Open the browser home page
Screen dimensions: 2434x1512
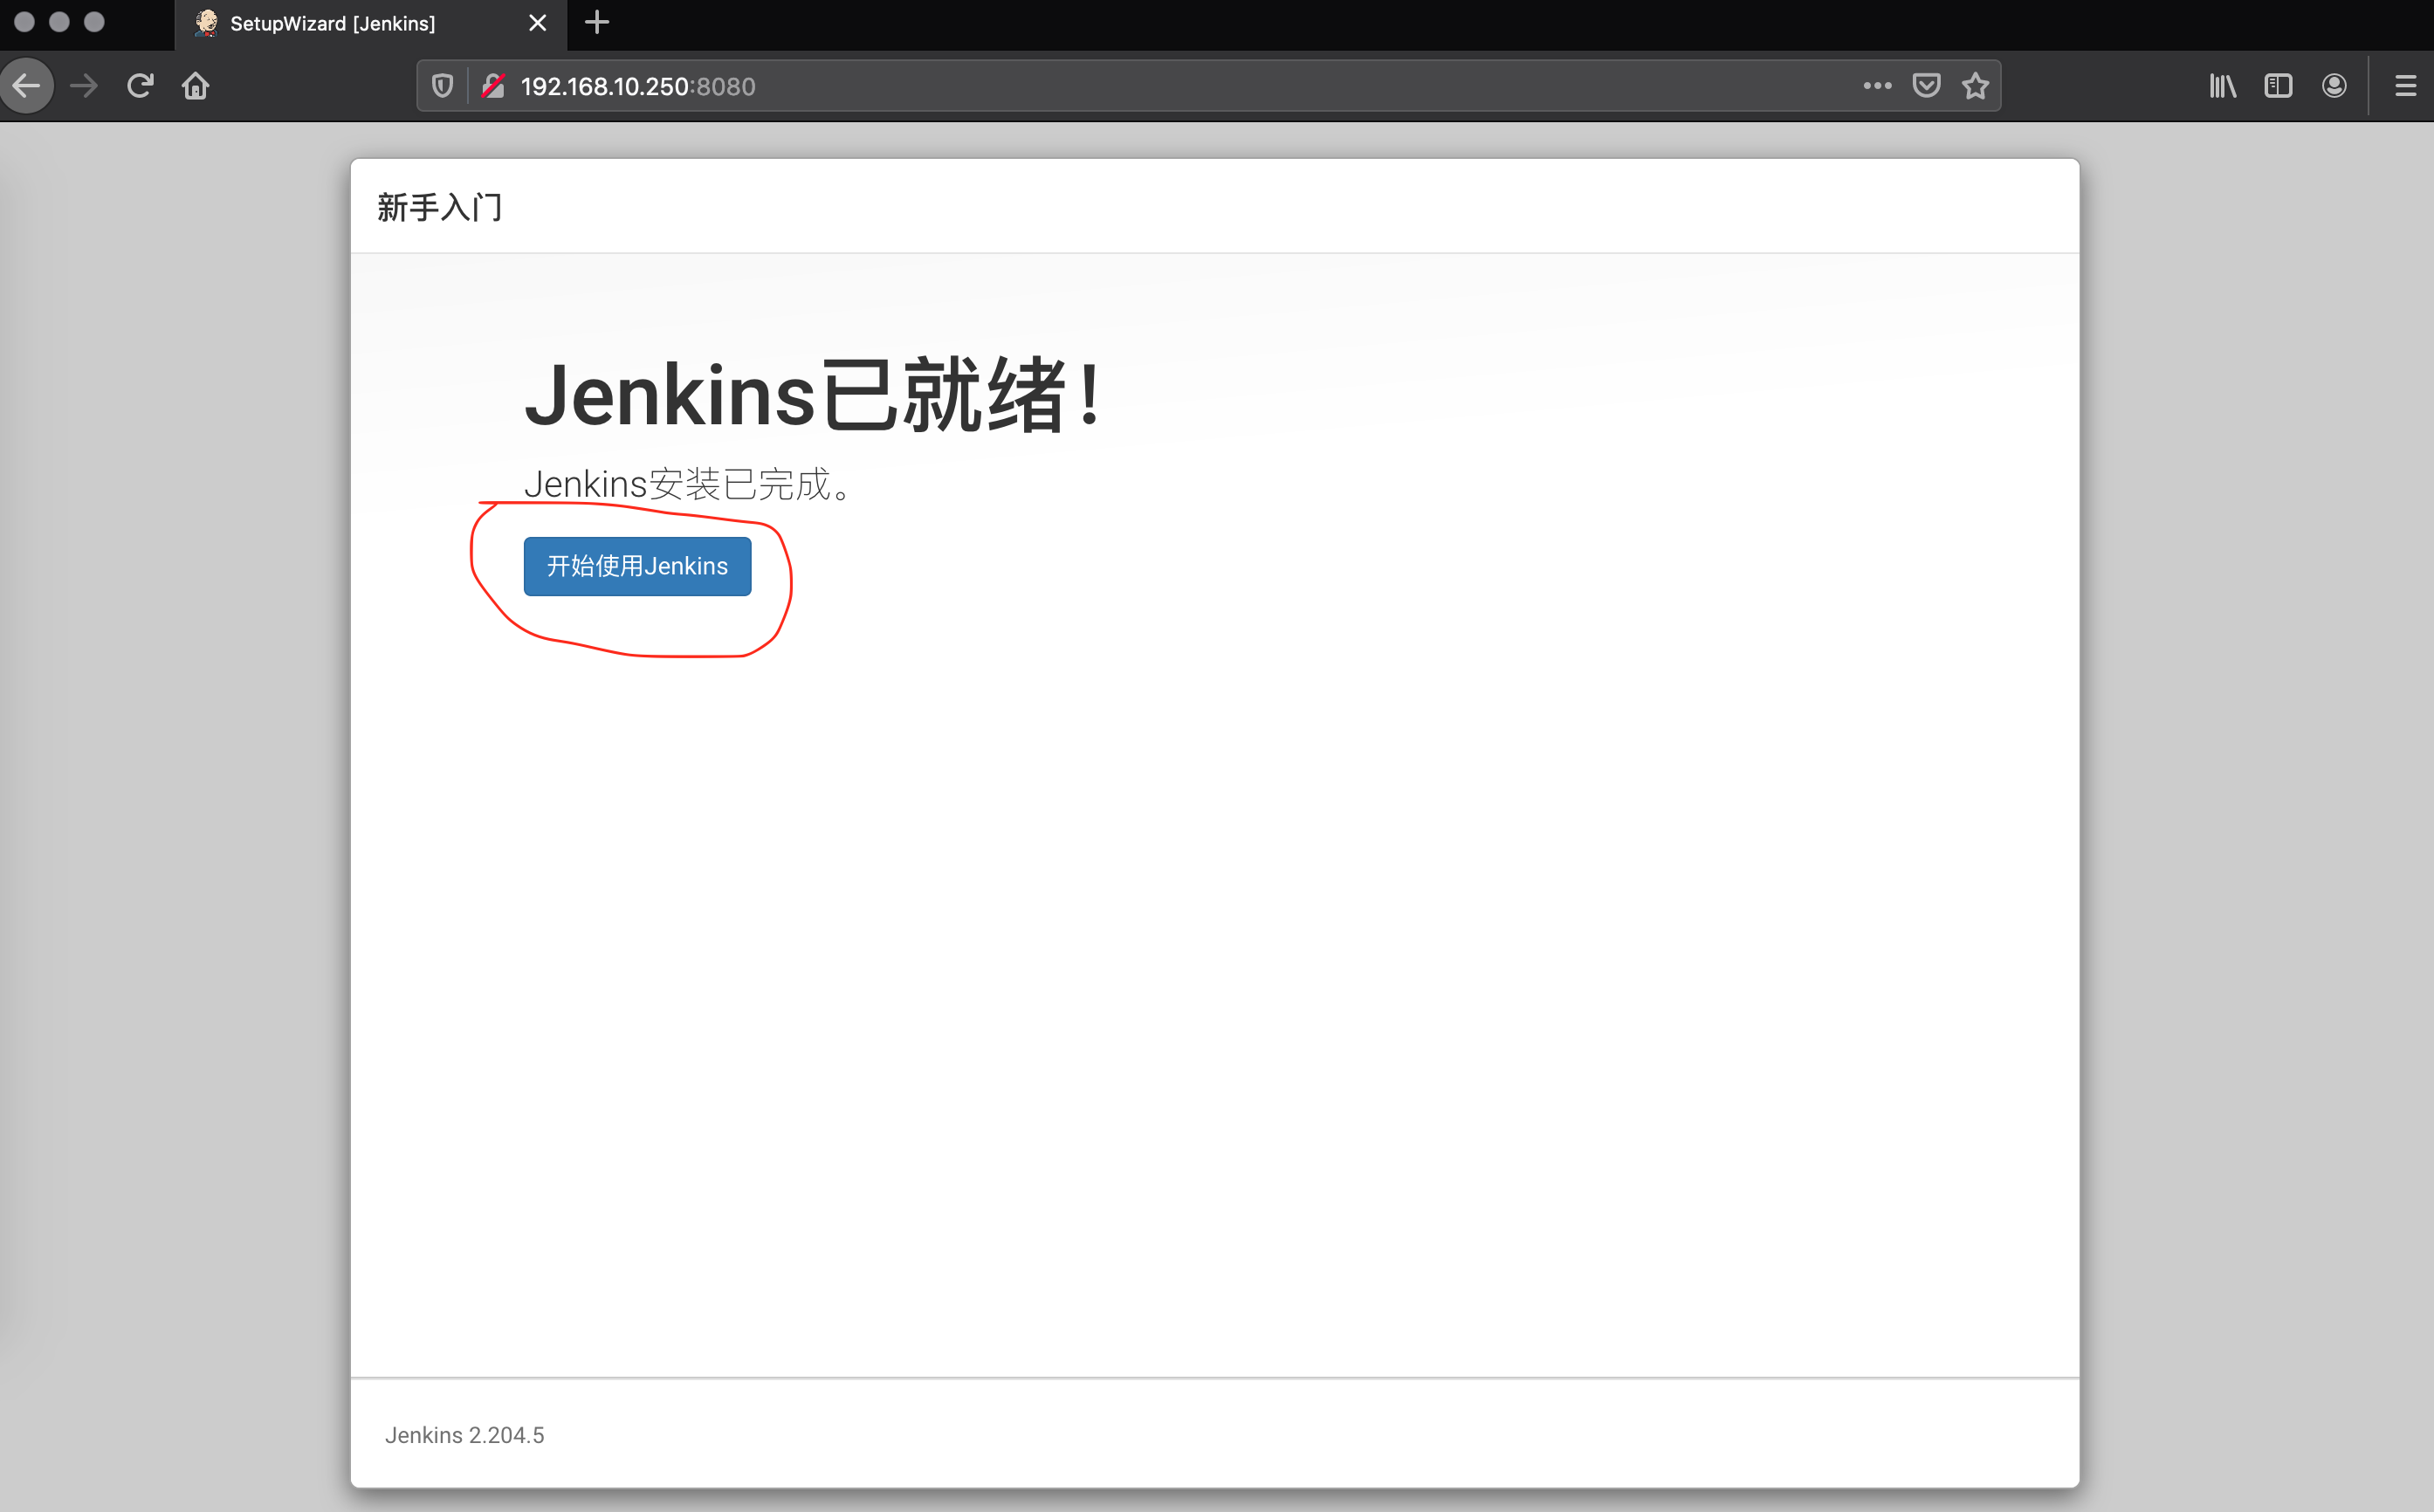coord(196,86)
